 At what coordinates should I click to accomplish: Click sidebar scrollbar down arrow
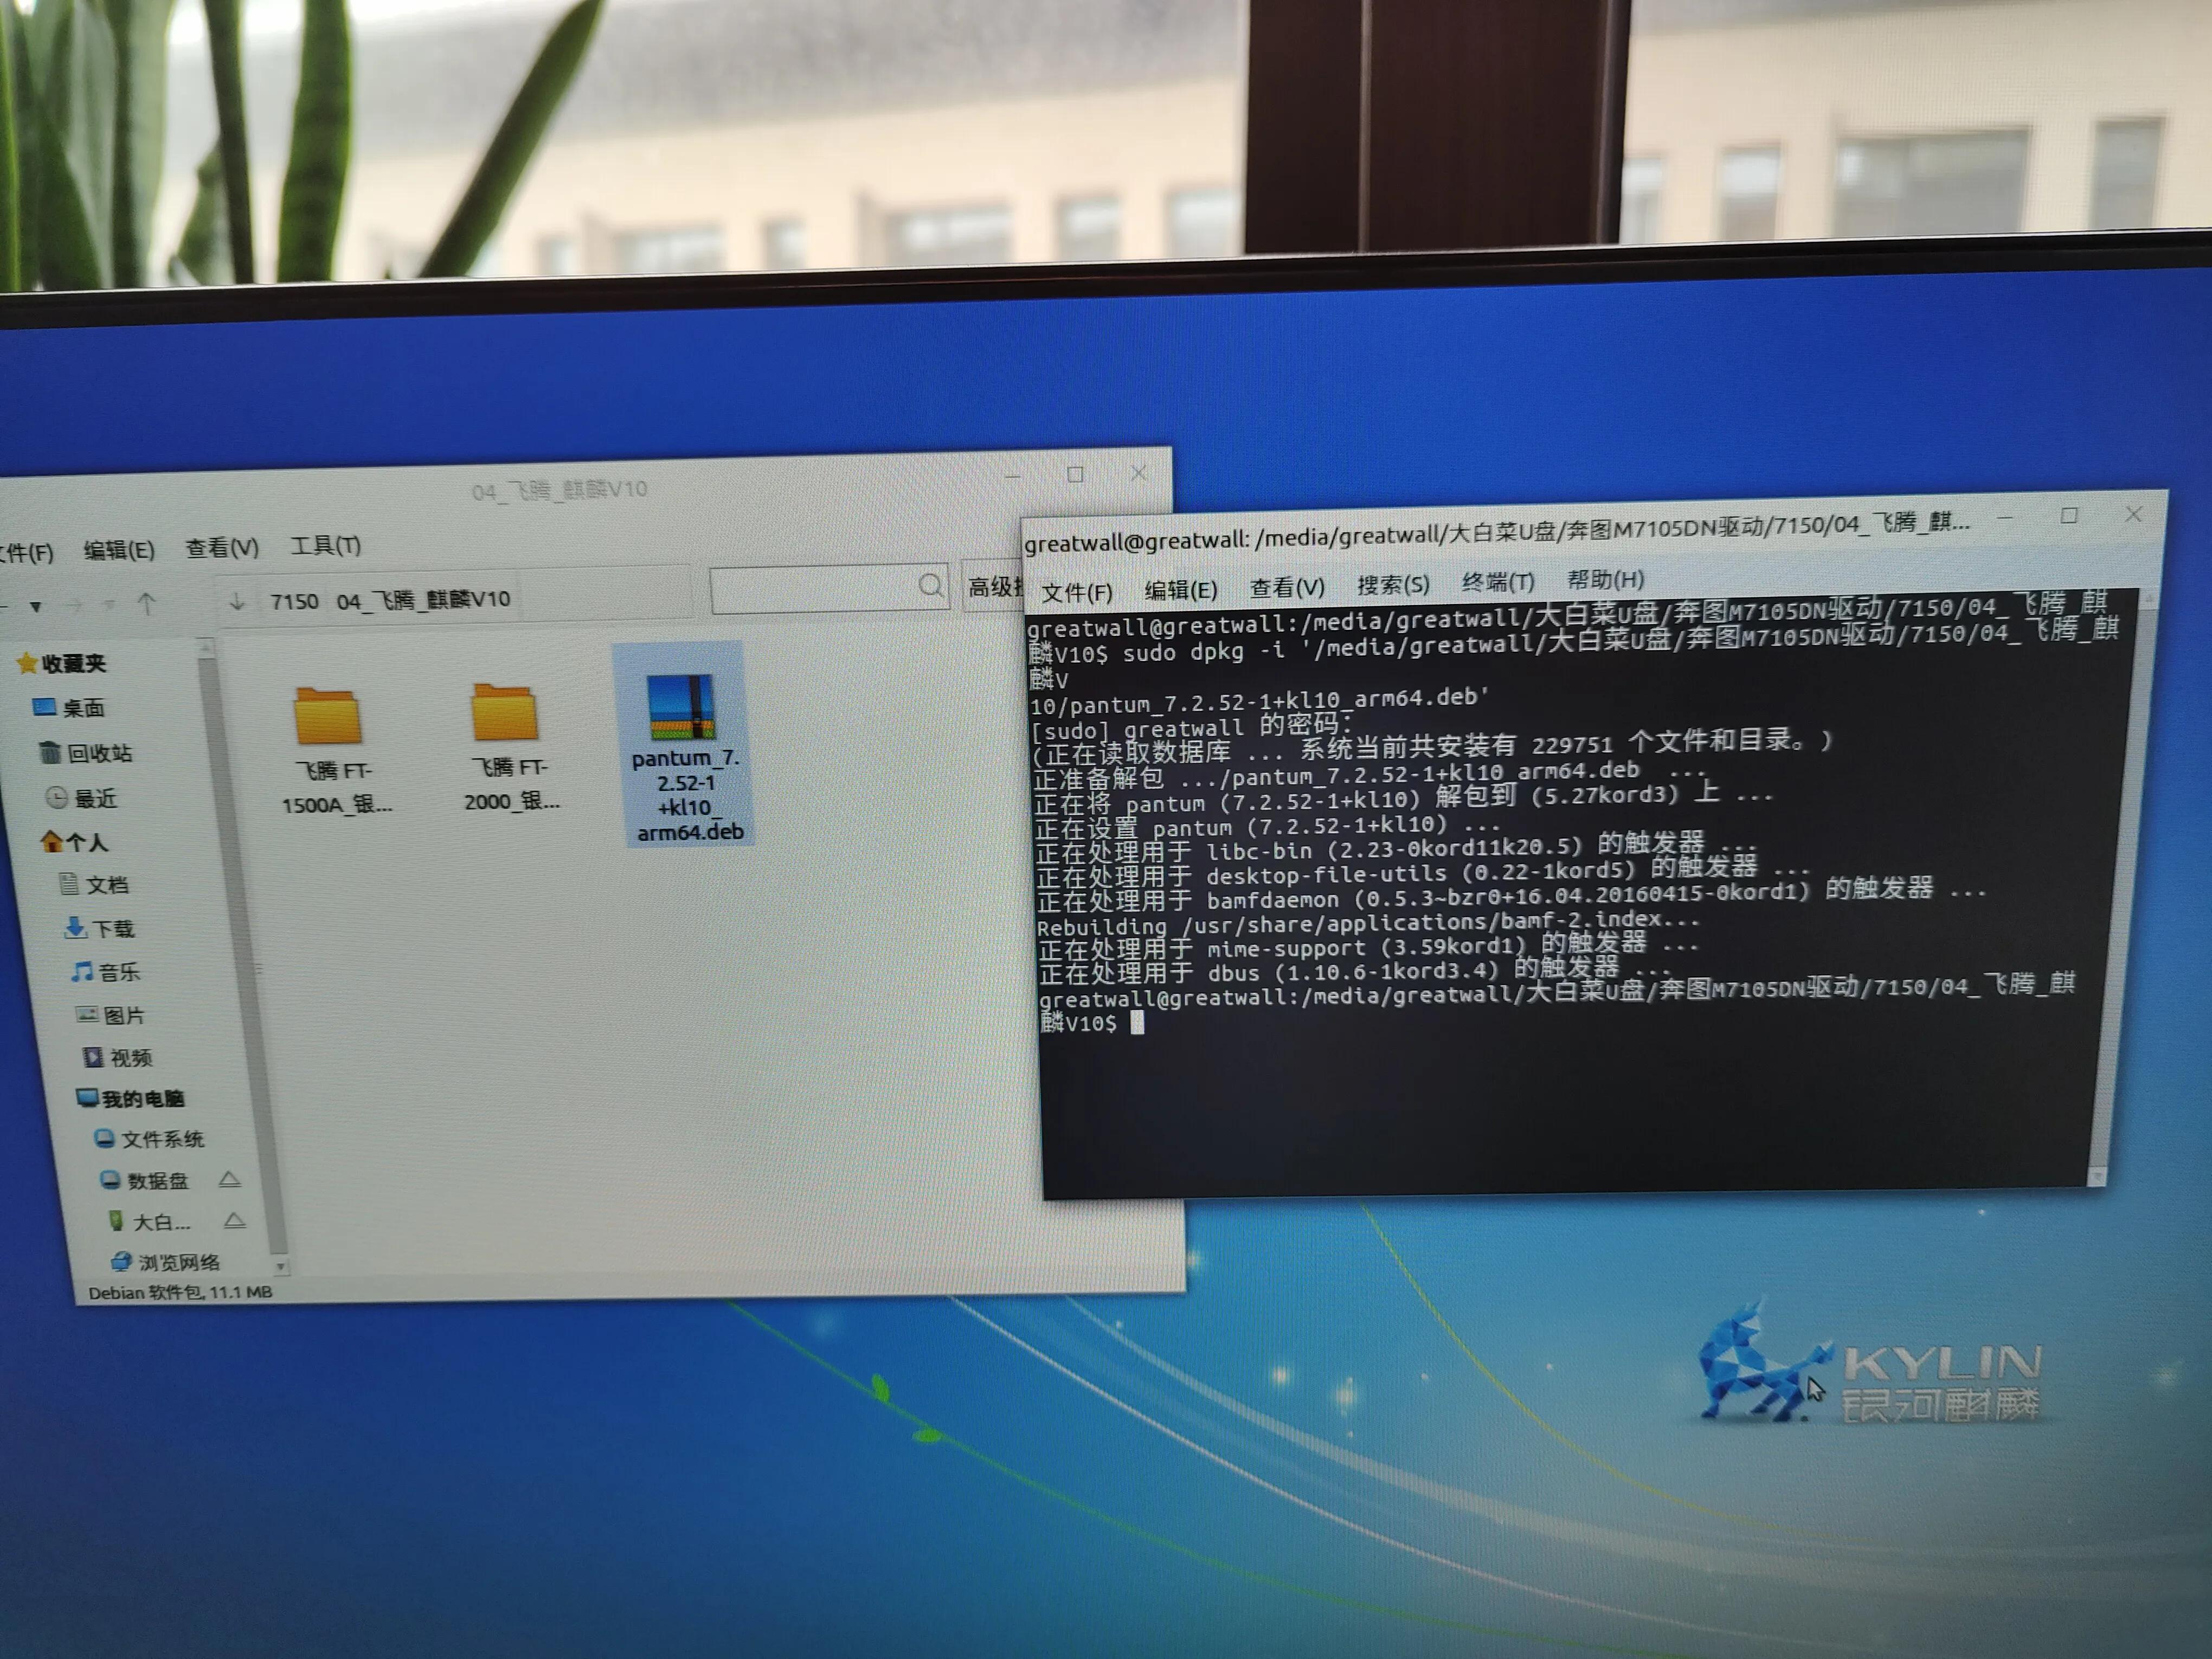pos(281,1266)
